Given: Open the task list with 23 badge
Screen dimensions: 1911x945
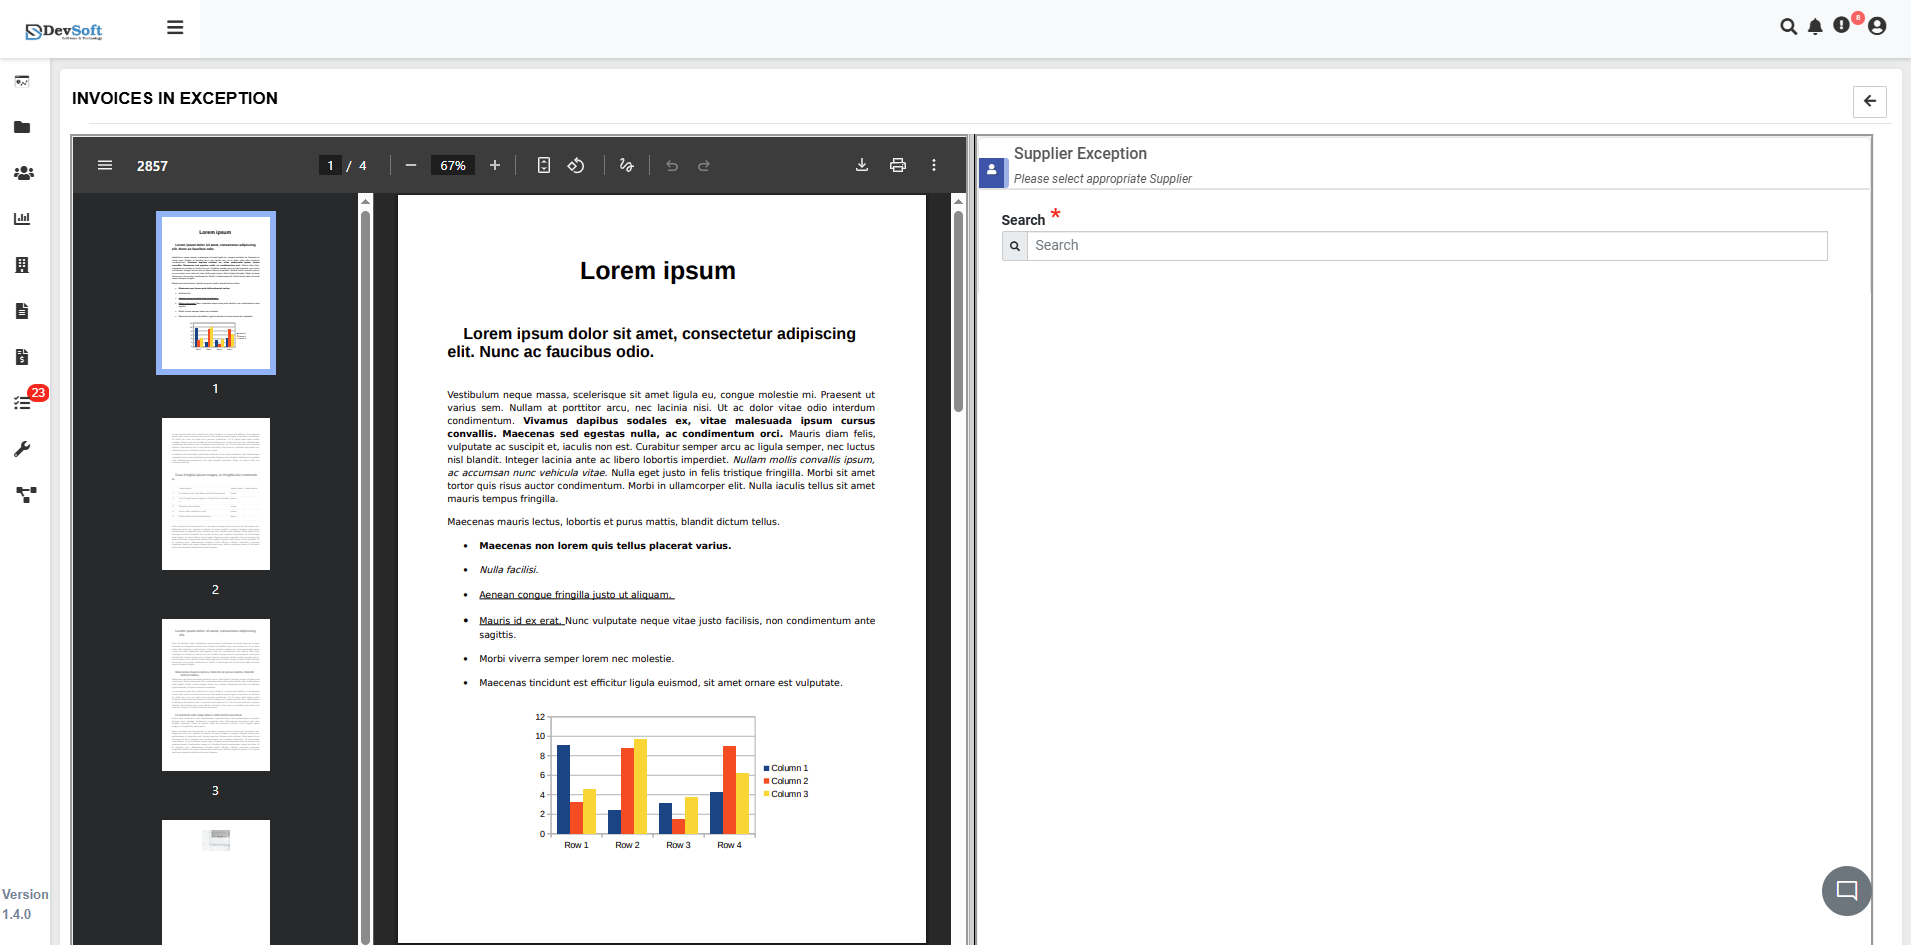Looking at the screenshot, I should pyautogui.click(x=23, y=403).
